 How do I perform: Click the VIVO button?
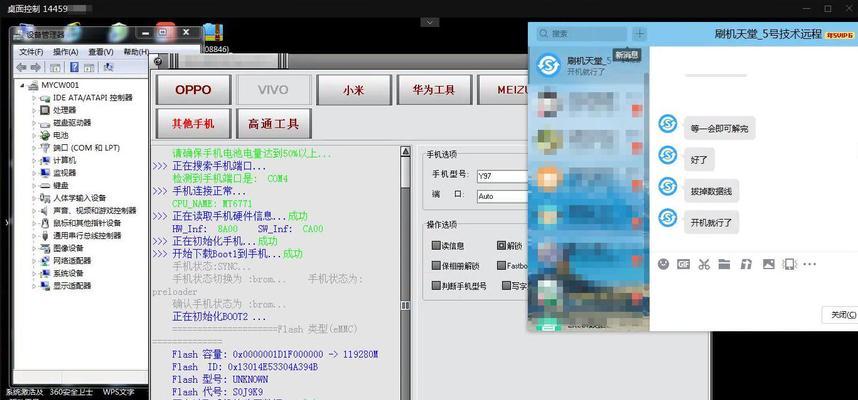[x=274, y=90]
